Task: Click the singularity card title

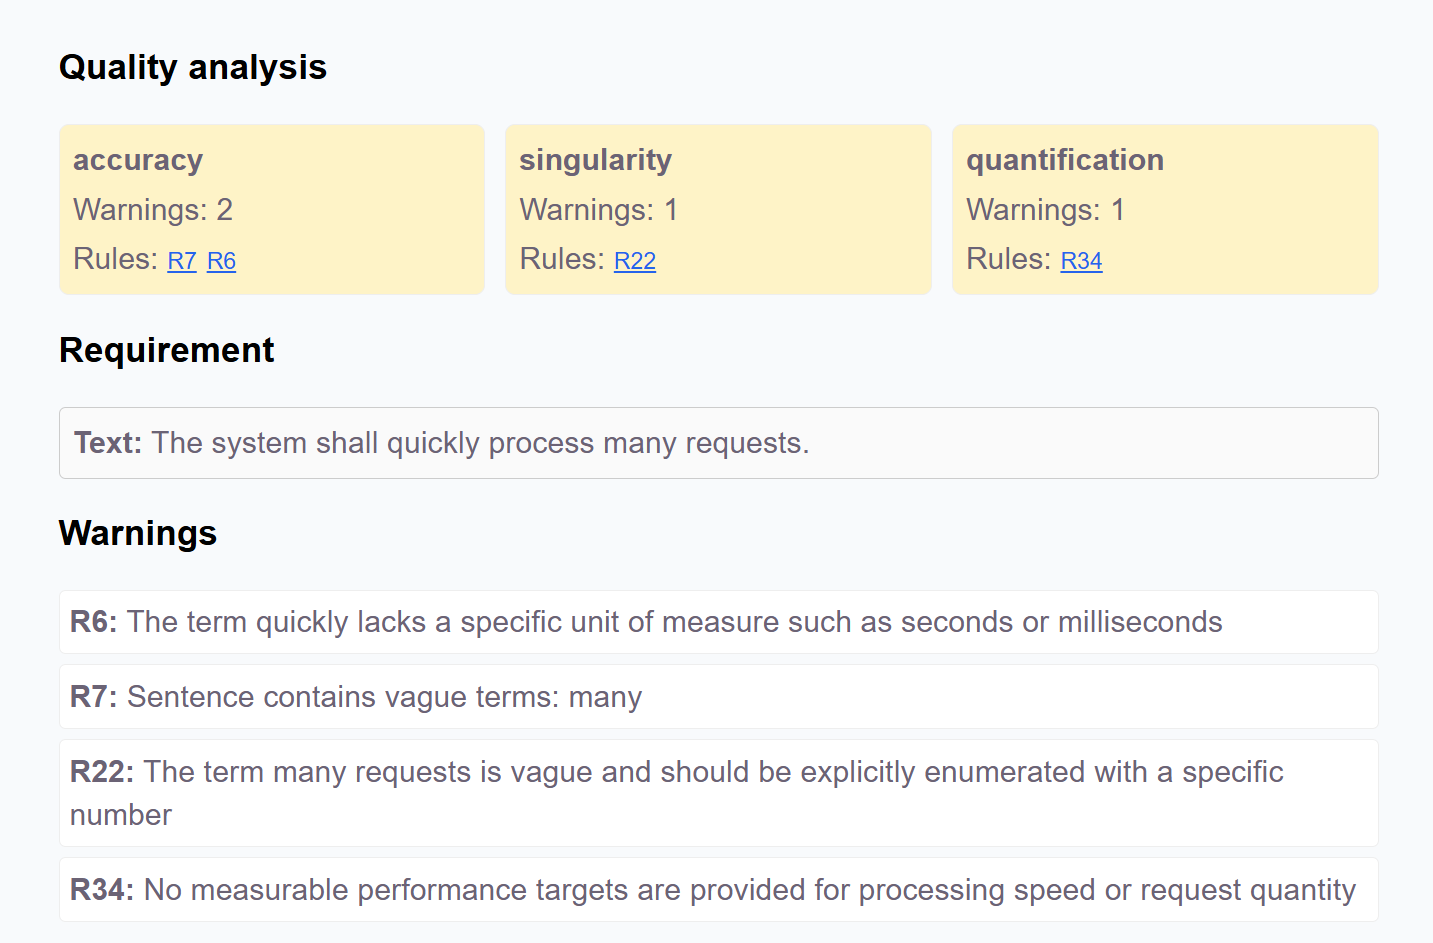Action: pyautogui.click(x=595, y=160)
